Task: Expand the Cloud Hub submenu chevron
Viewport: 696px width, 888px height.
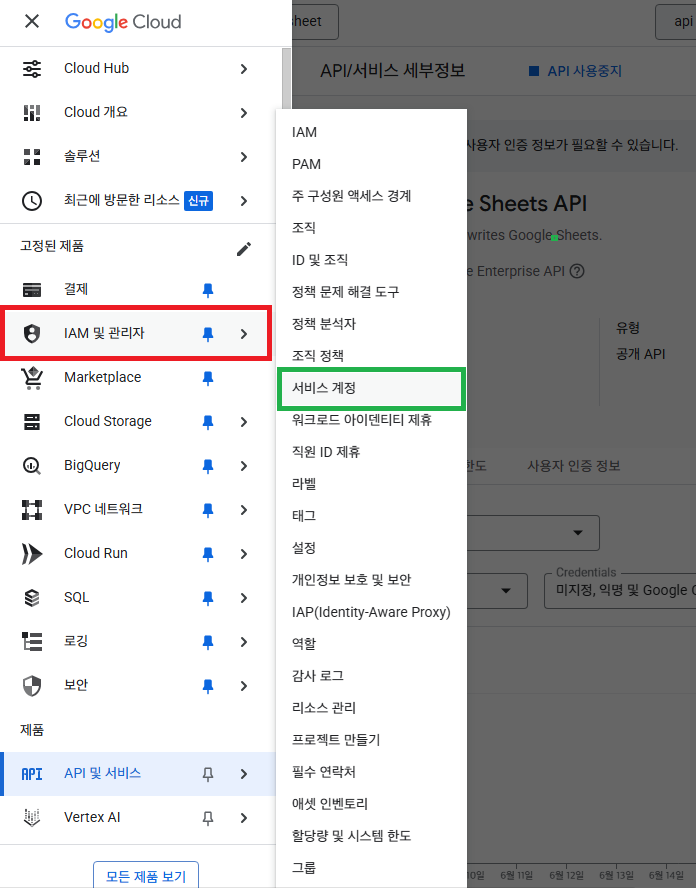Action: [244, 69]
